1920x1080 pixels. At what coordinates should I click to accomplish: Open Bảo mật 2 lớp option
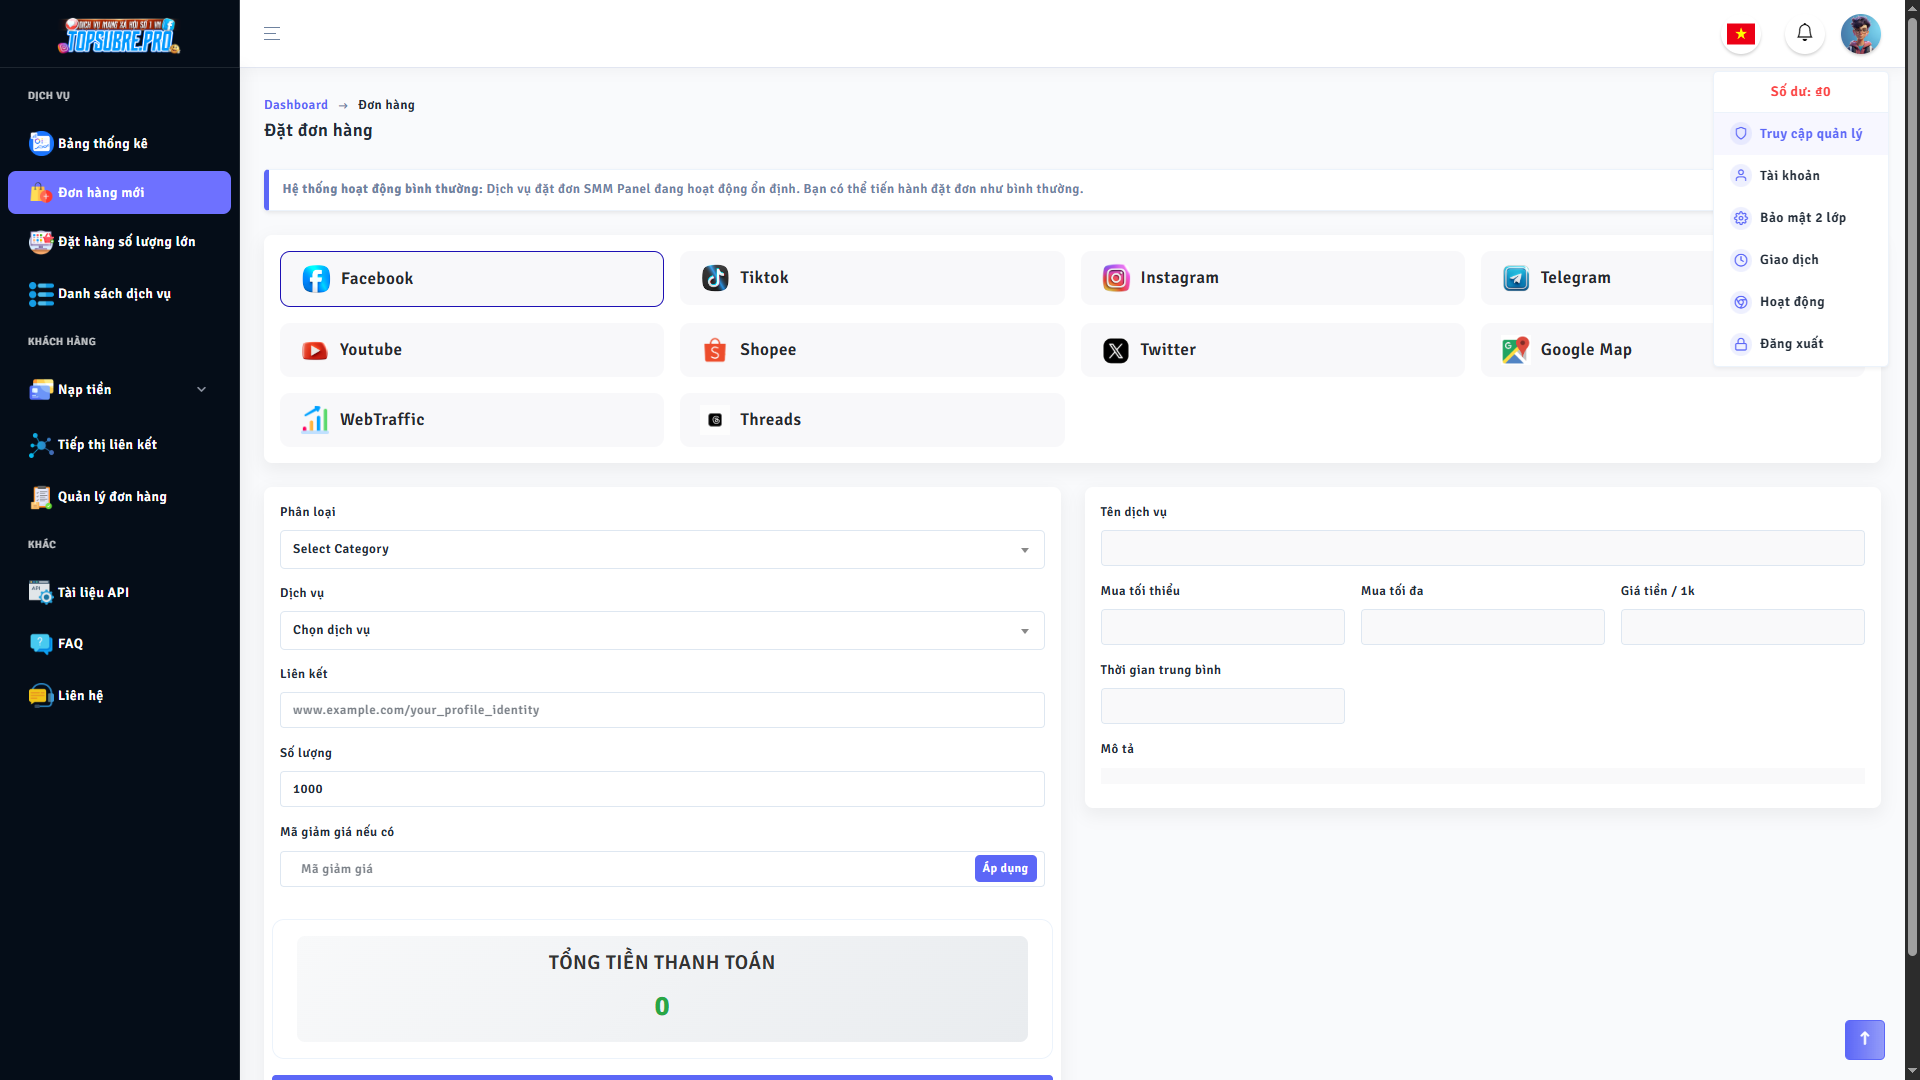[1802, 218]
